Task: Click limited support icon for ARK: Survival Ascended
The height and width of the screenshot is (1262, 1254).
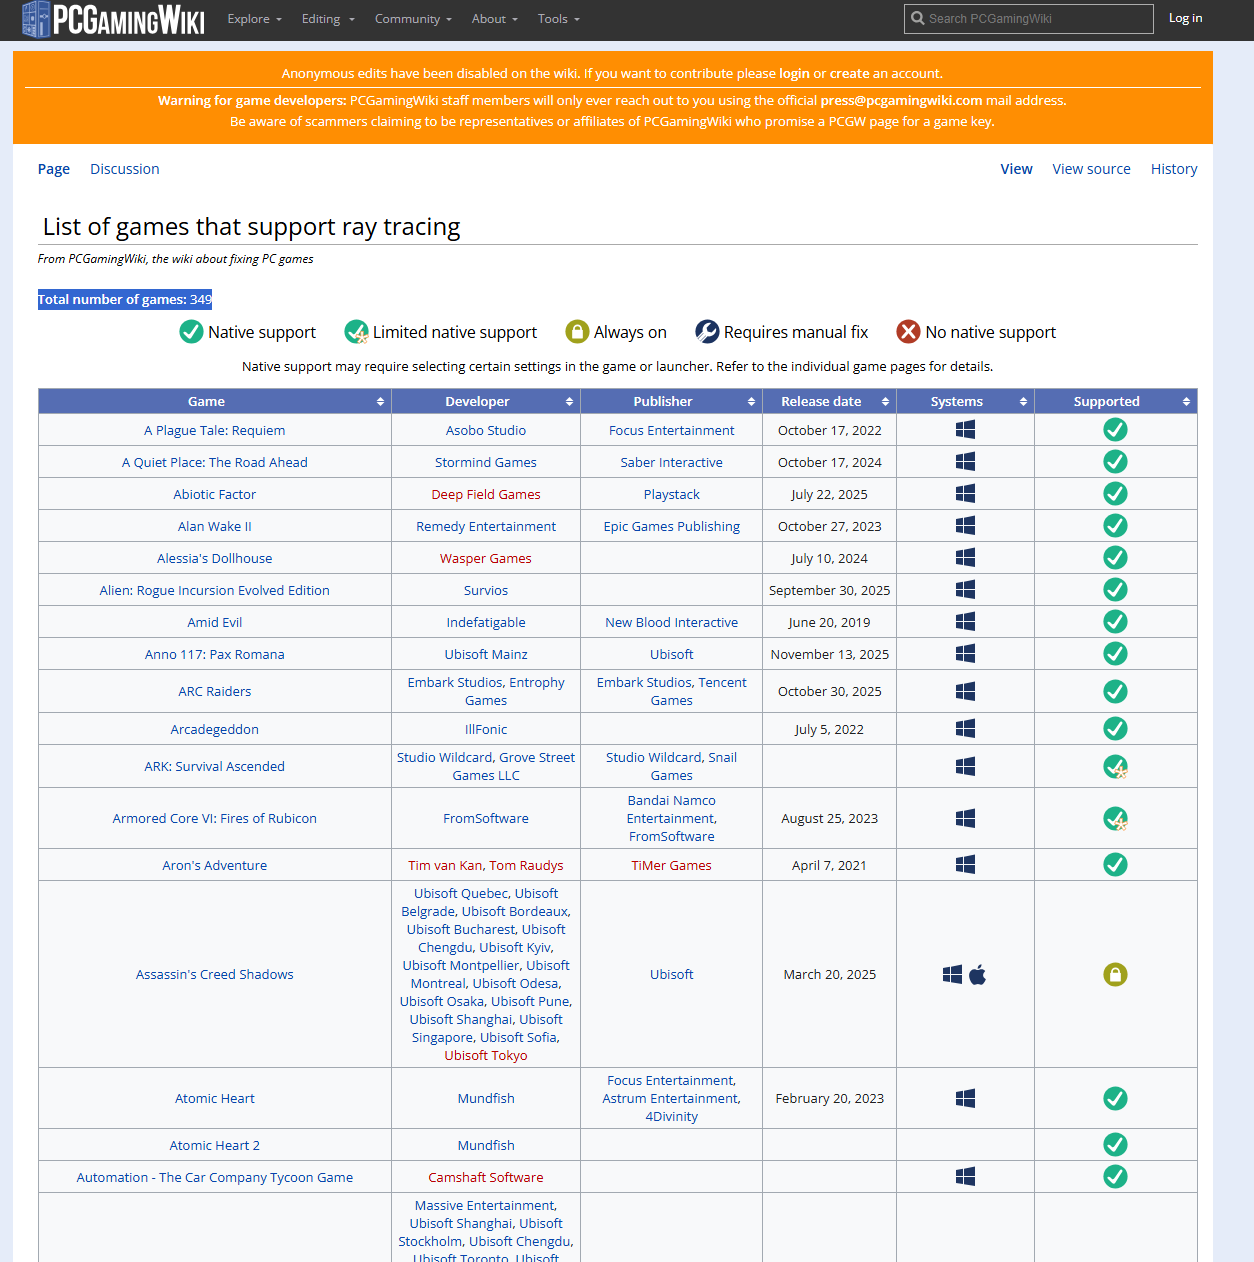Action: pyautogui.click(x=1115, y=767)
